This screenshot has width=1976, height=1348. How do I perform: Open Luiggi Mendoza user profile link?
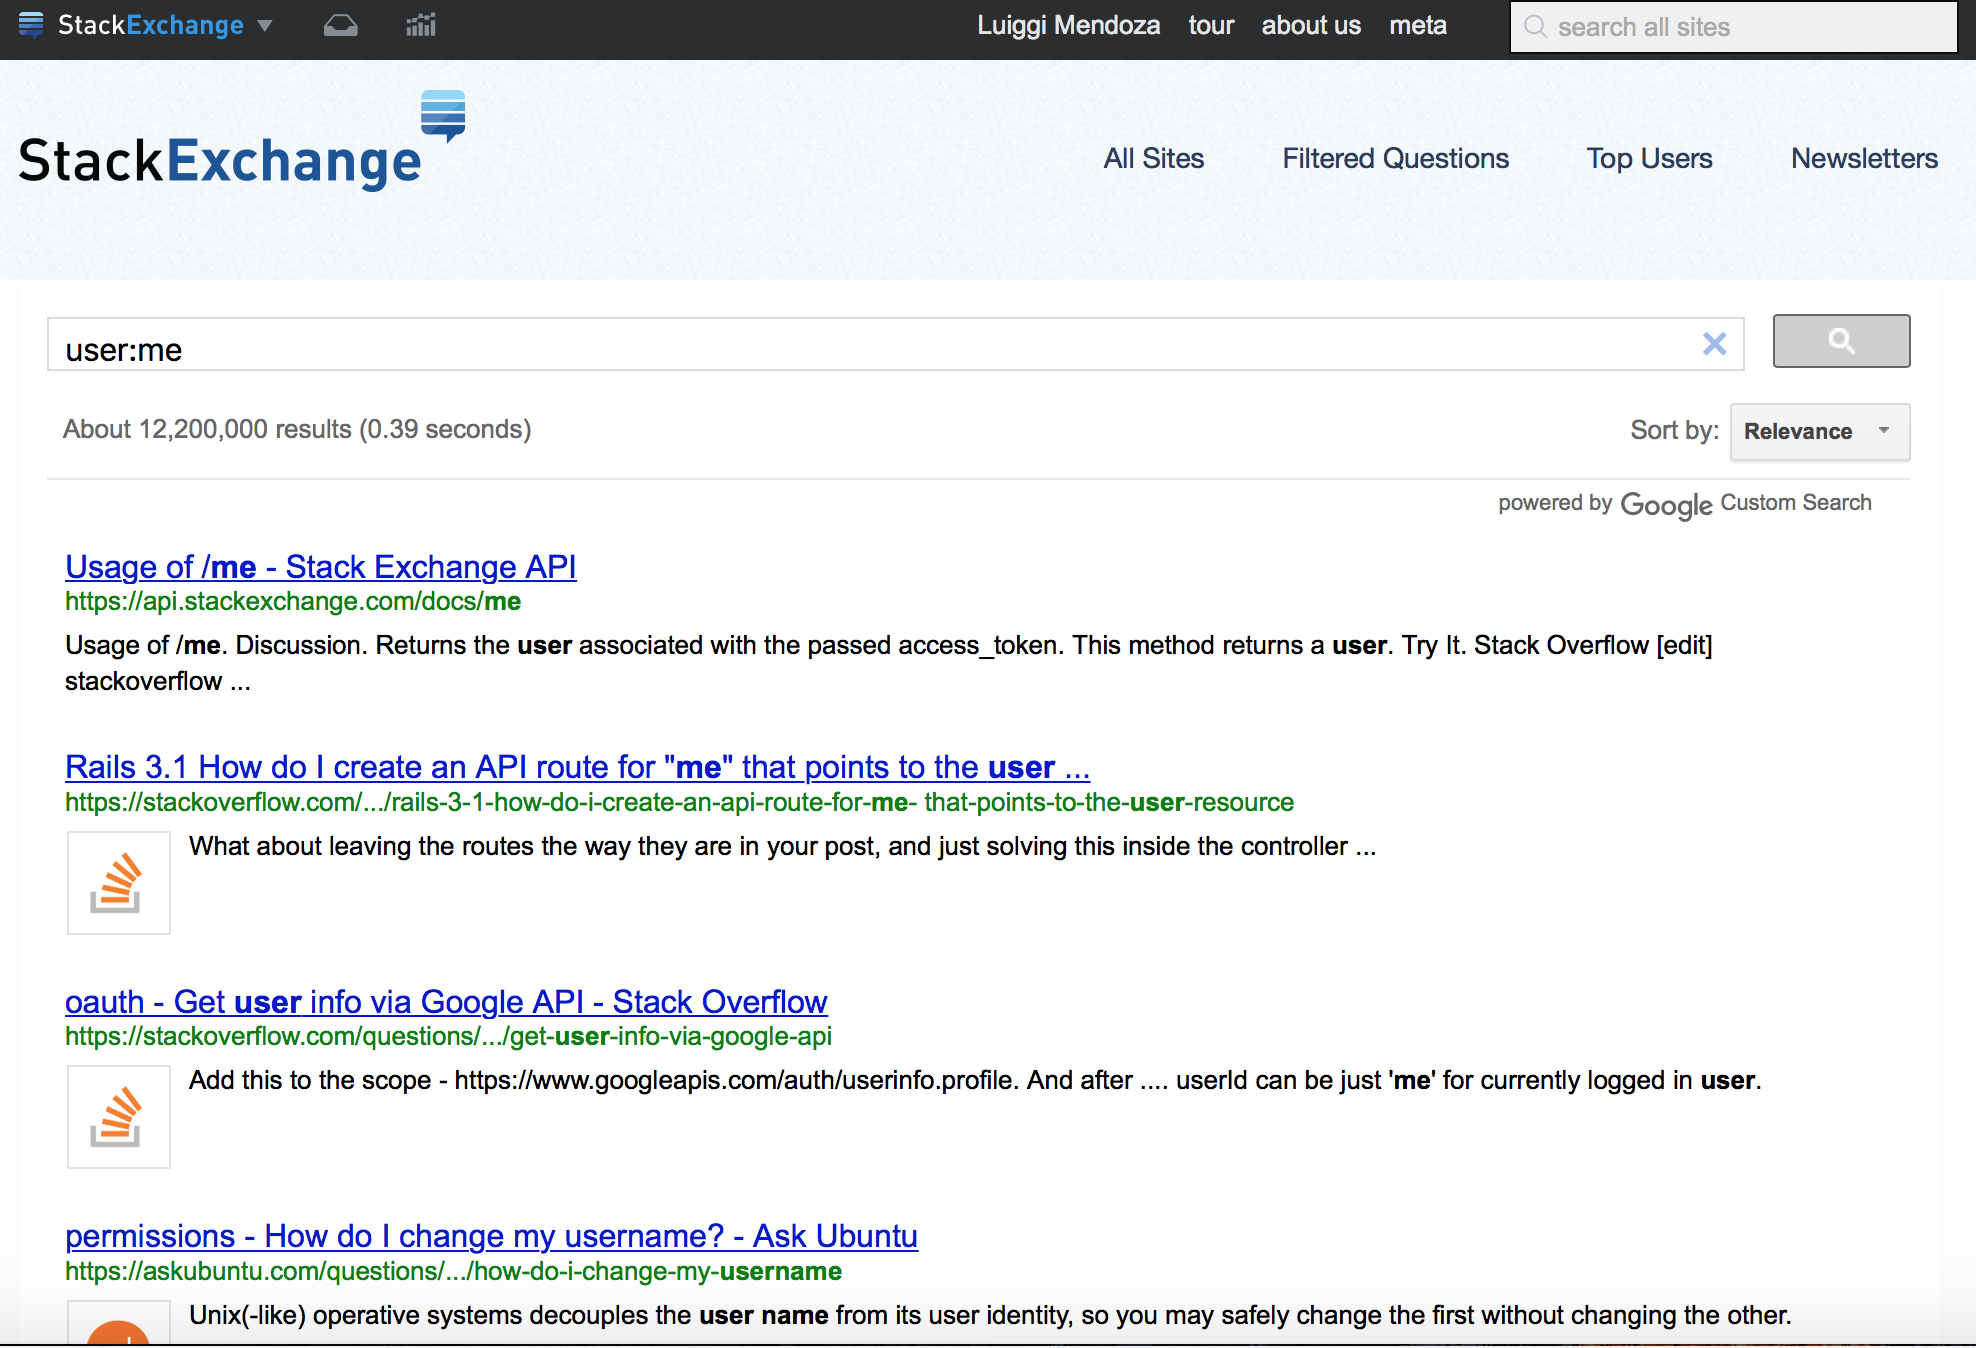tap(1068, 26)
